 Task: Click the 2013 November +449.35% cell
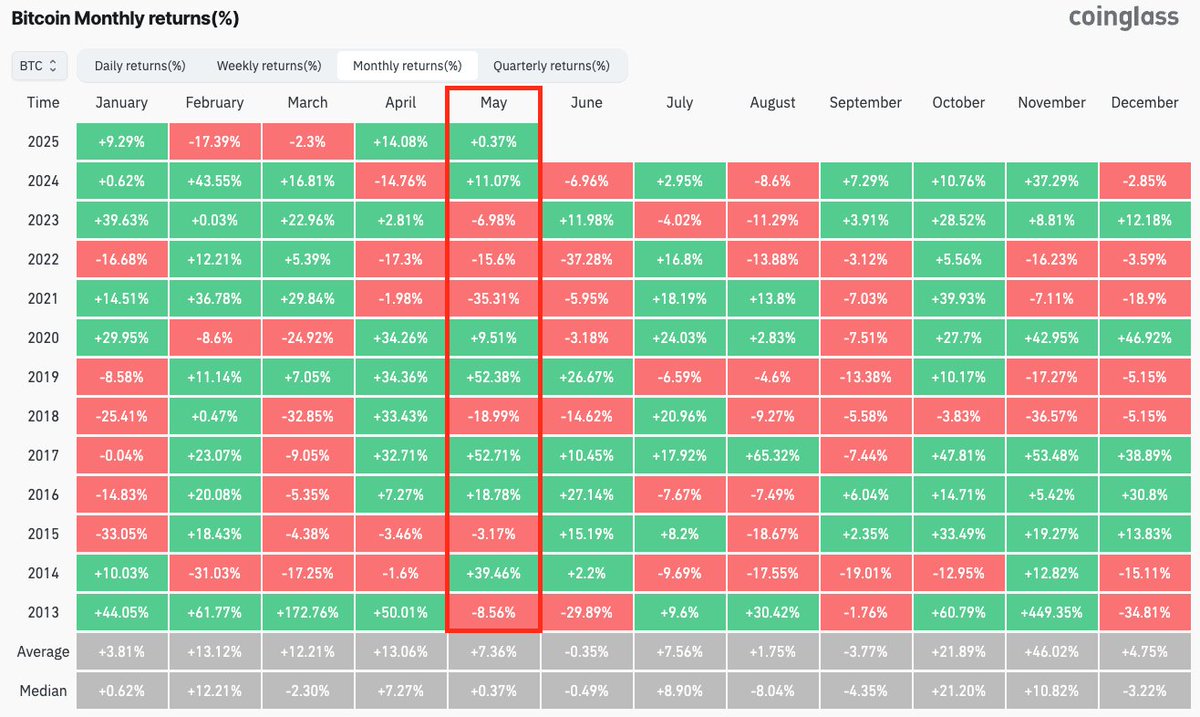tap(1051, 612)
